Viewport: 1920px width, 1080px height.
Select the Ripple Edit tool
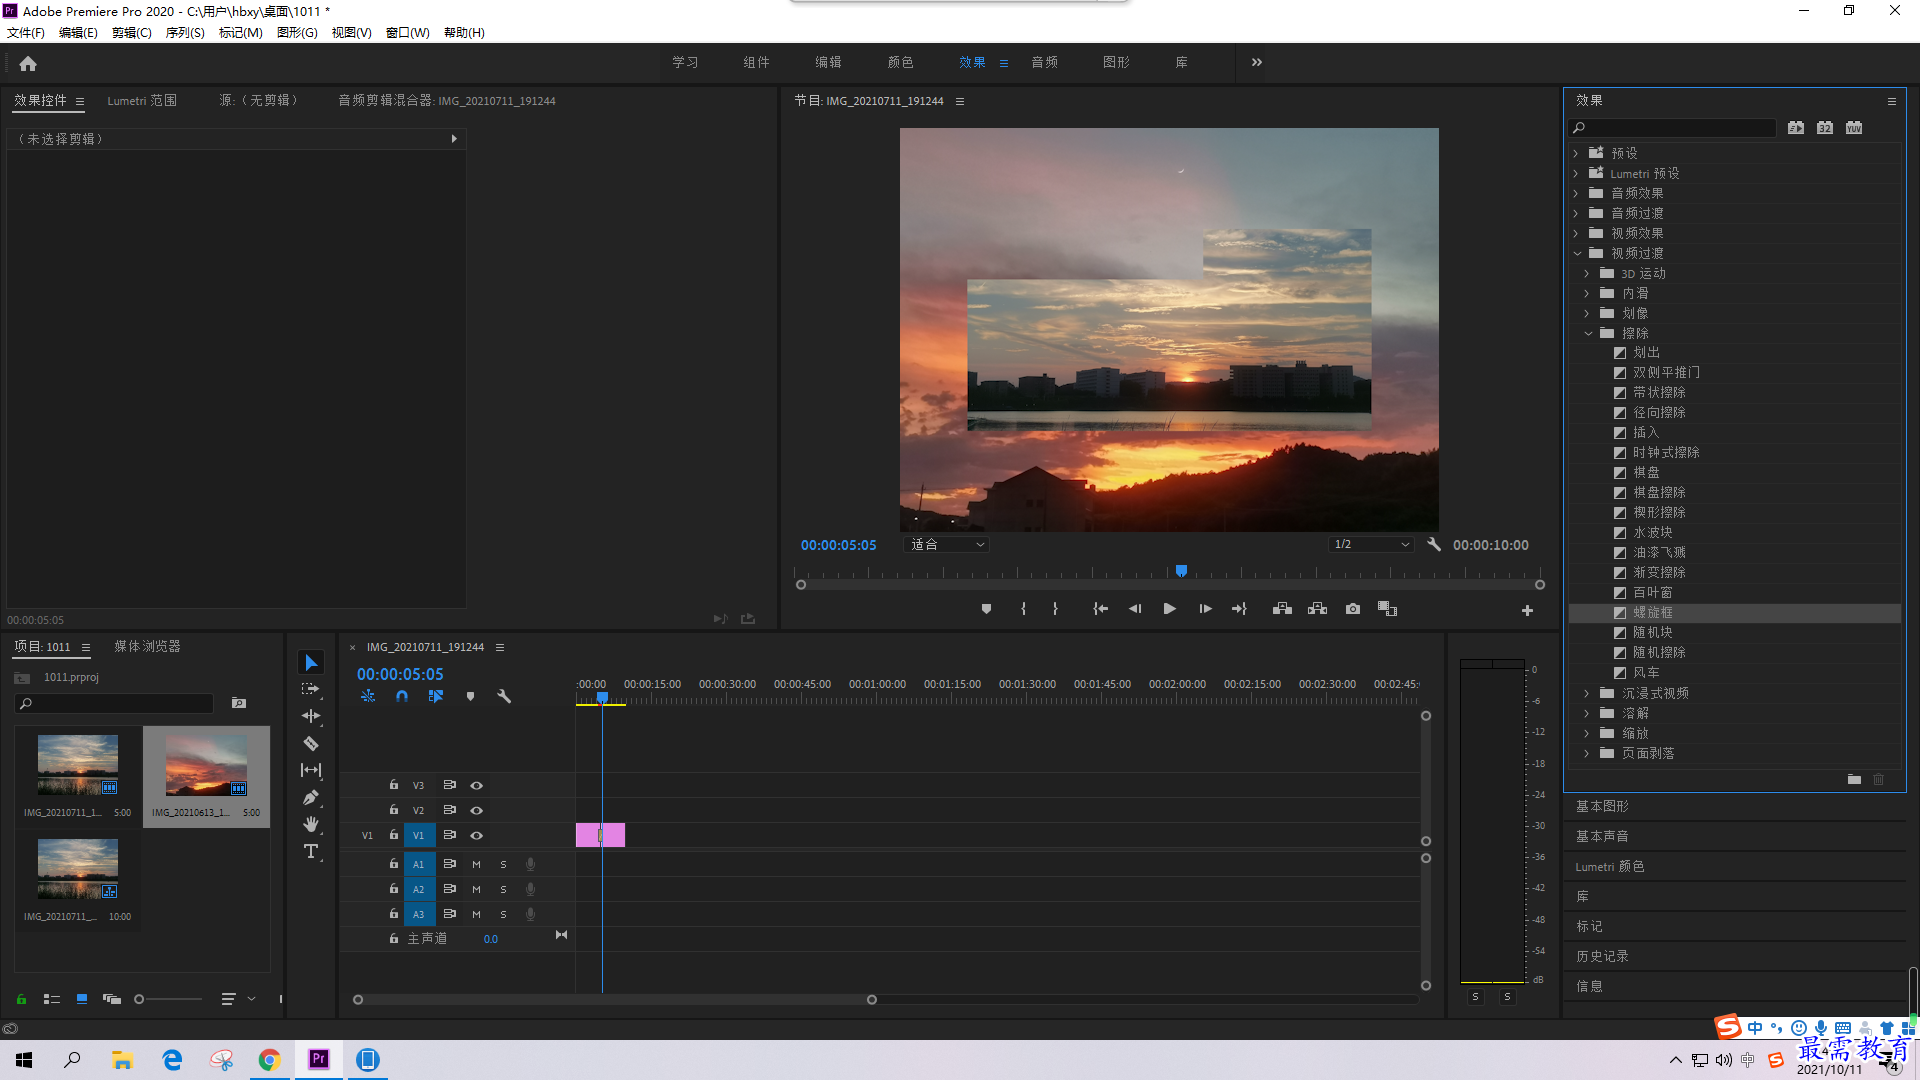(x=311, y=716)
